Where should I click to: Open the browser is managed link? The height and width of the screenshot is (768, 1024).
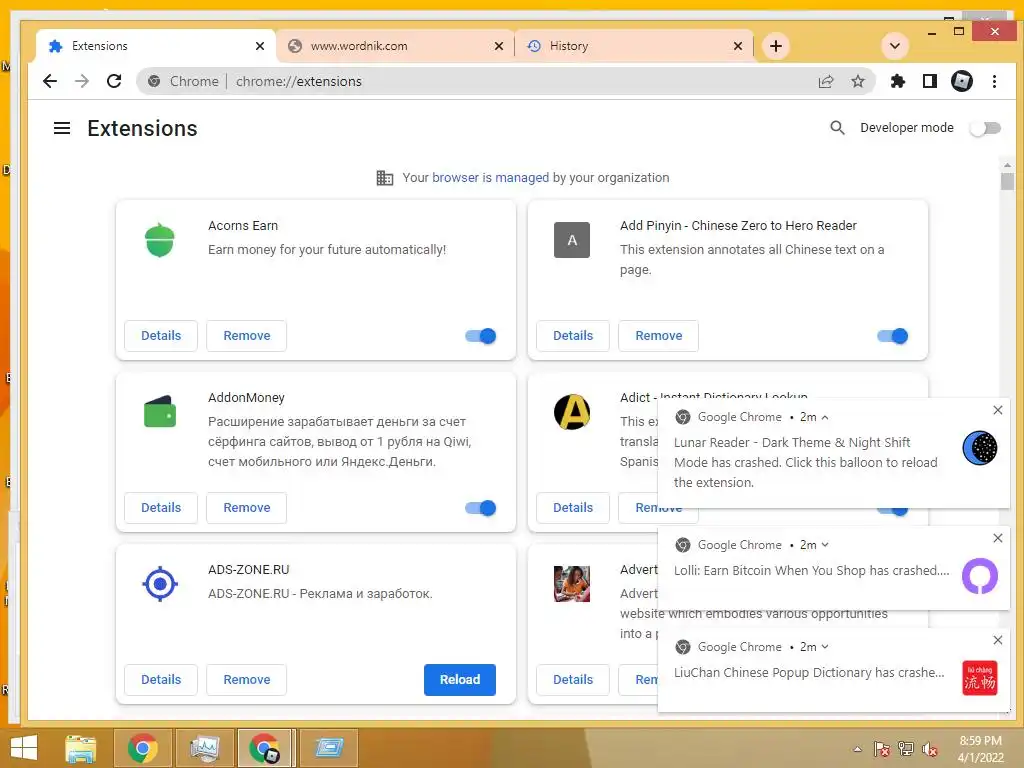click(x=490, y=178)
